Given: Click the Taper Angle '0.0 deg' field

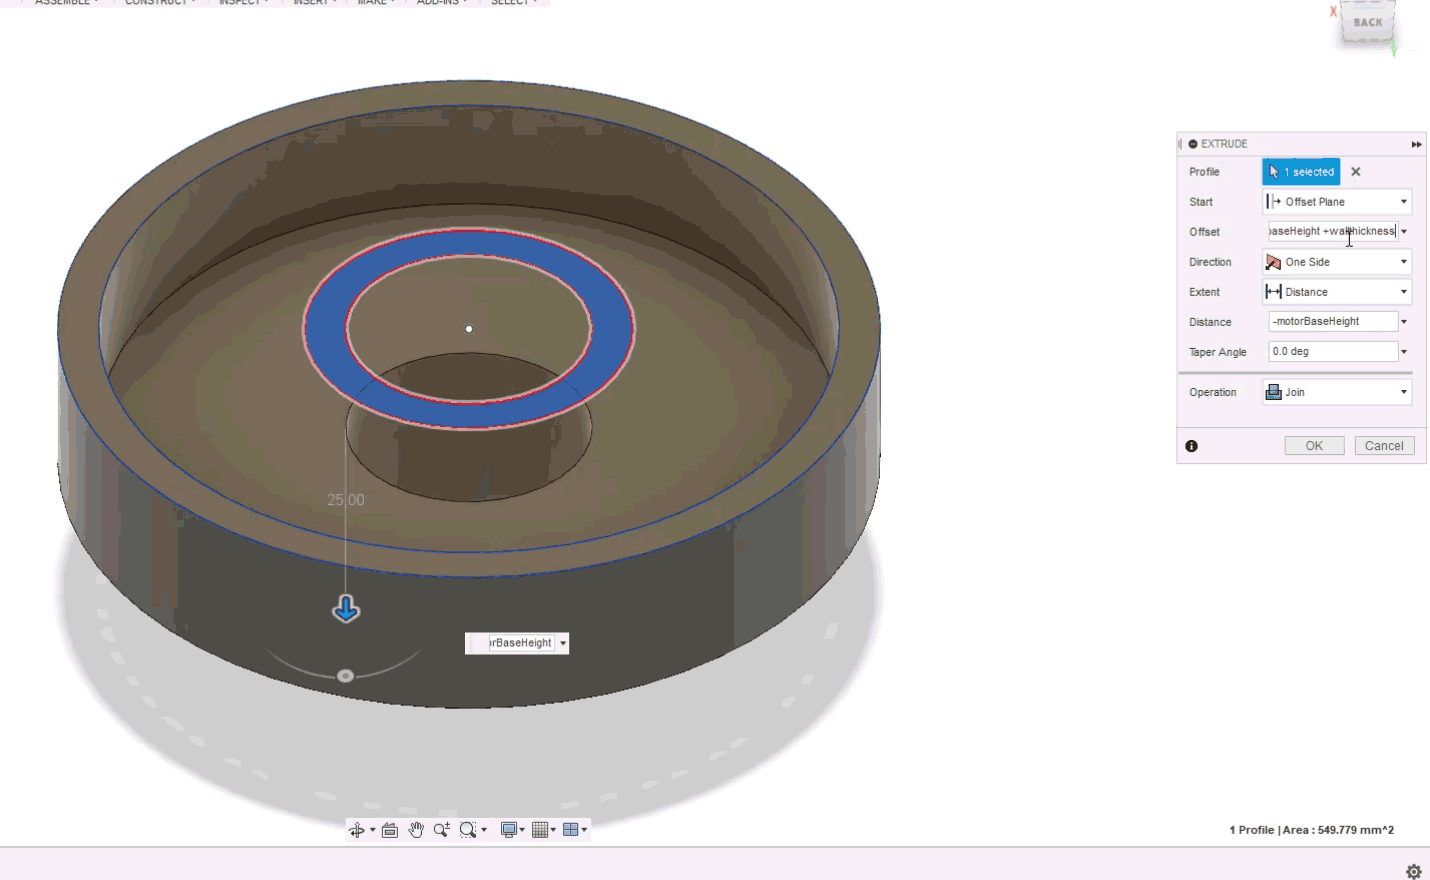Looking at the screenshot, I should click(1333, 351).
